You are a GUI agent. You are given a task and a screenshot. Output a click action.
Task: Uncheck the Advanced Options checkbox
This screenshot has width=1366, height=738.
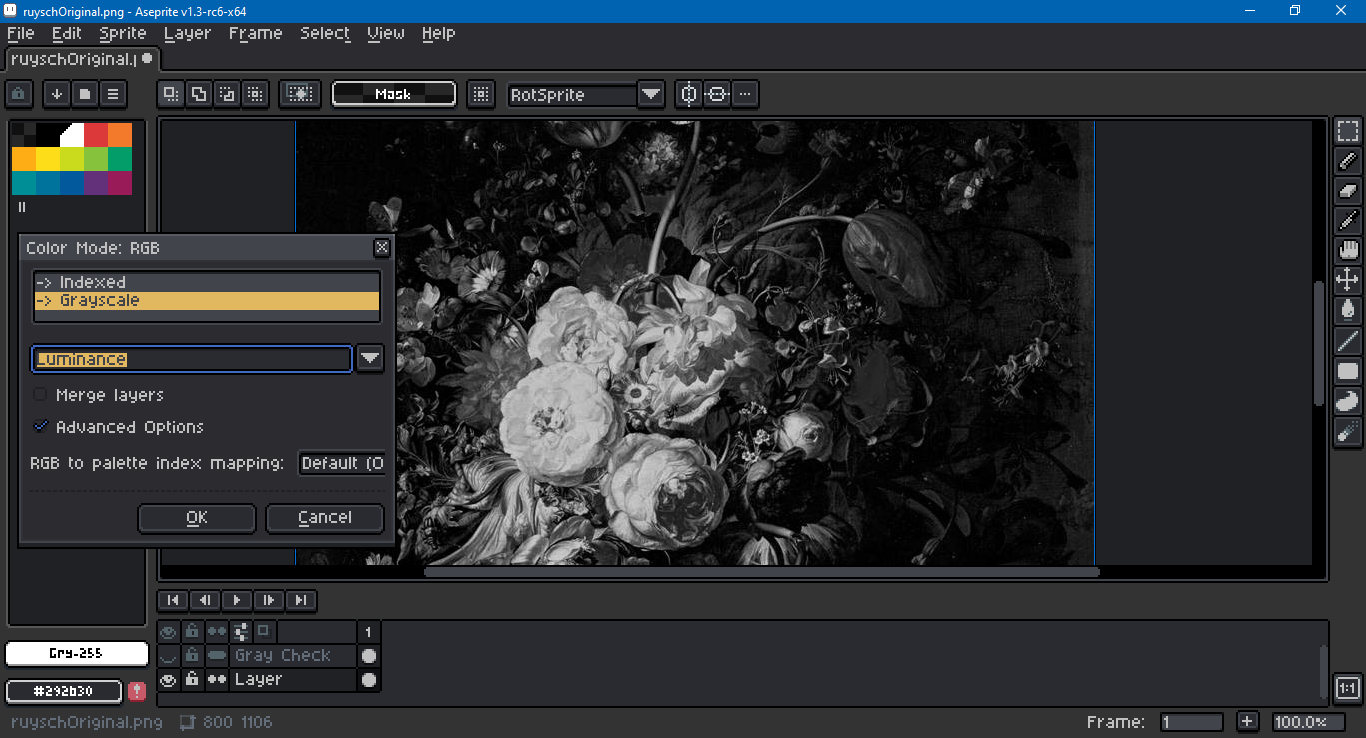click(41, 427)
